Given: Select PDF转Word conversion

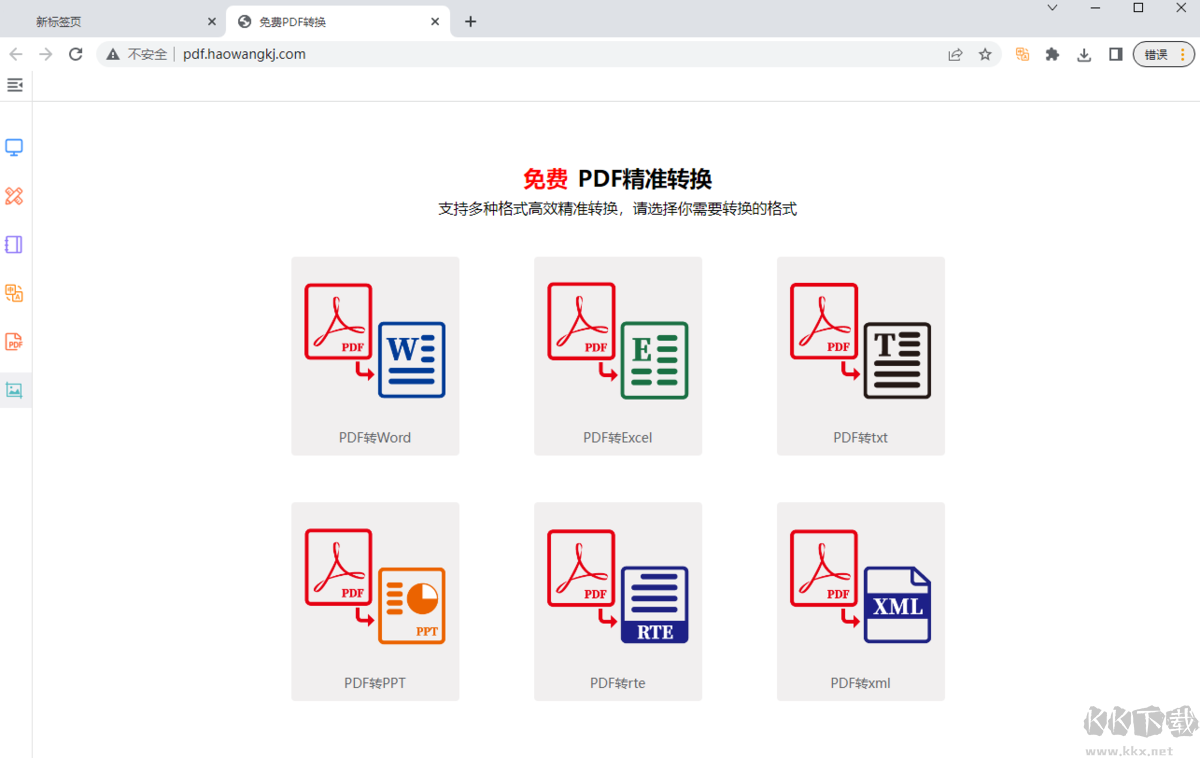Looking at the screenshot, I should 375,357.
